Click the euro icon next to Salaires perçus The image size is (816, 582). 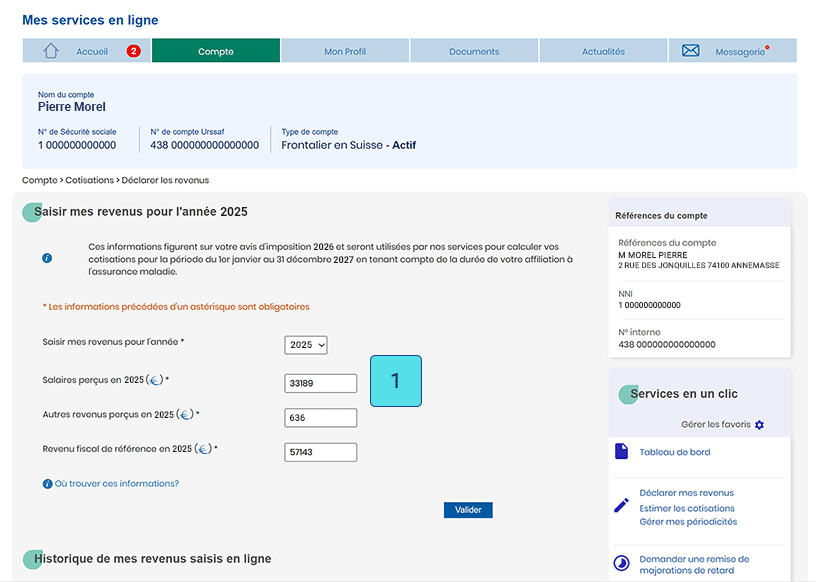[x=155, y=380]
